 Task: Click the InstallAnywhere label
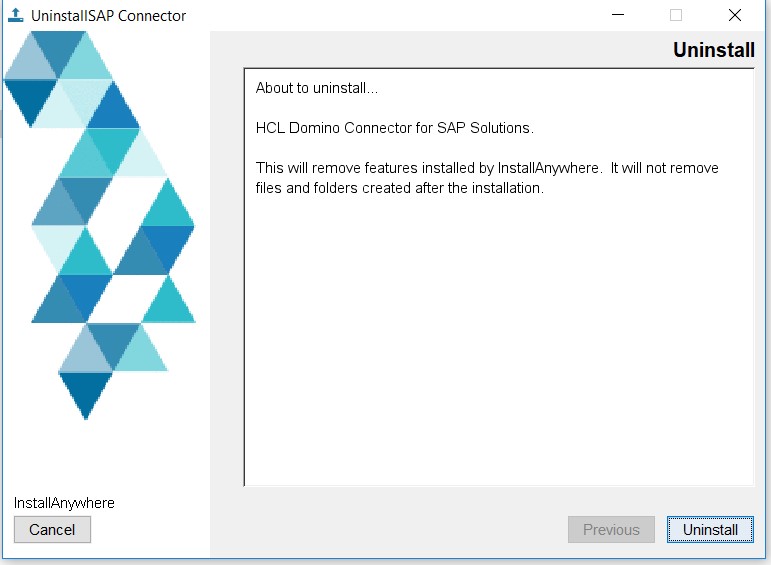point(64,503)
